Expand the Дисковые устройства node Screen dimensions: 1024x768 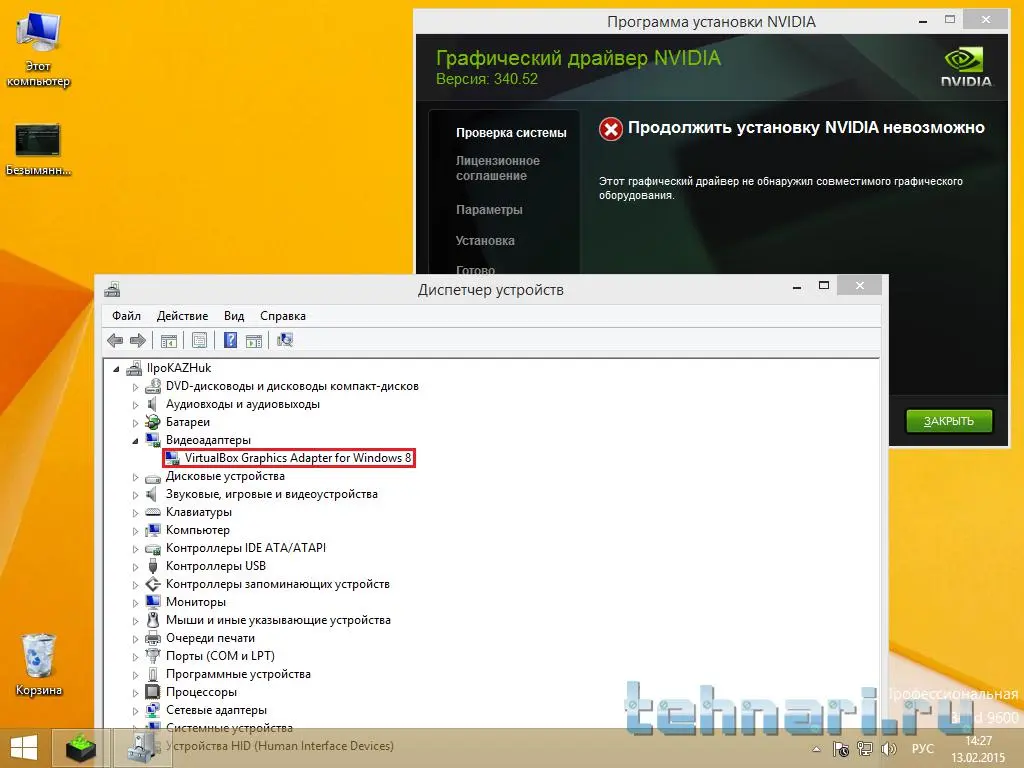[x=136, y=477]
